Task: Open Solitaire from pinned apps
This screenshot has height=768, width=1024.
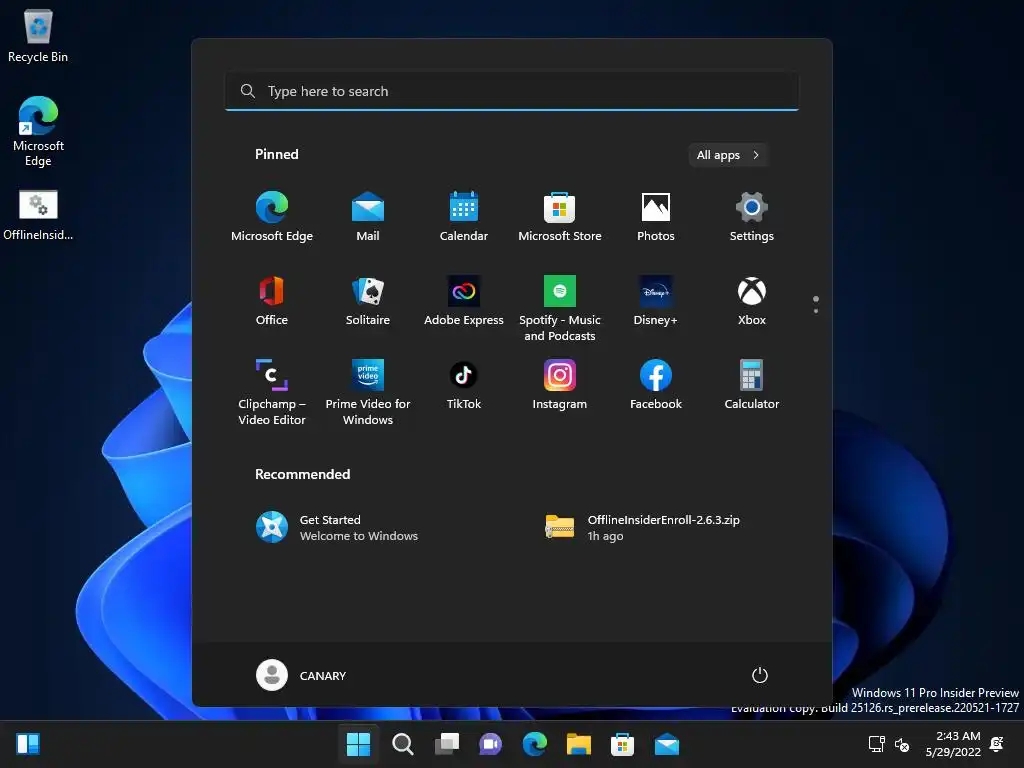Action: tap(368, 300)
